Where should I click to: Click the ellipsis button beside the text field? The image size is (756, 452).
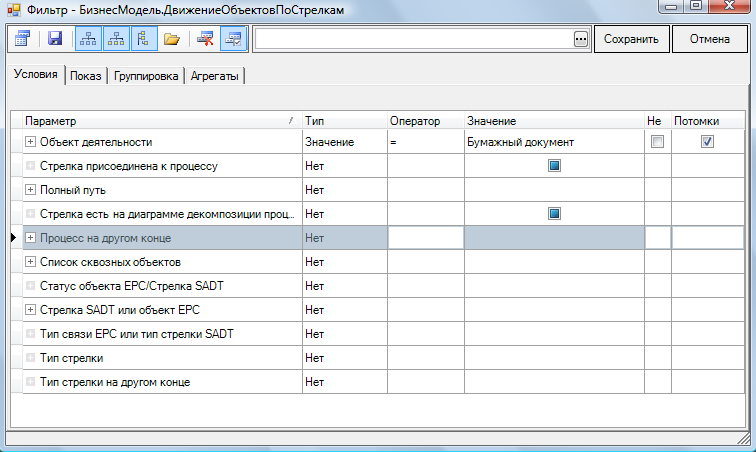(x=580, y=39)
